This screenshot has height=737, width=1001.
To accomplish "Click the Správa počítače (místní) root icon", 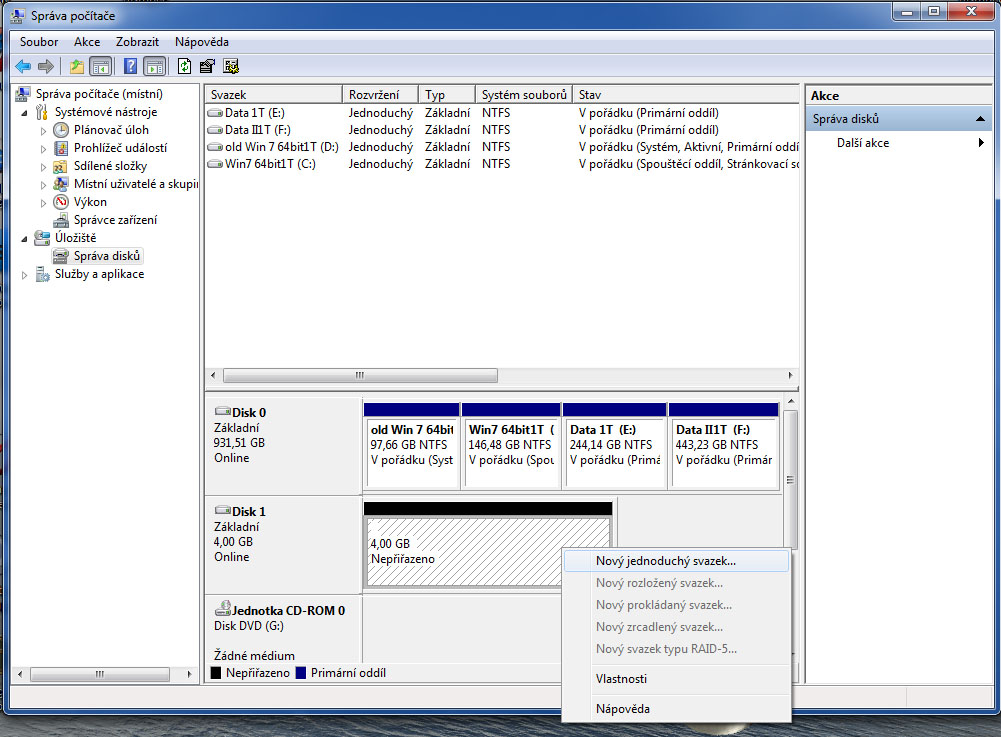I will point(23,94).
